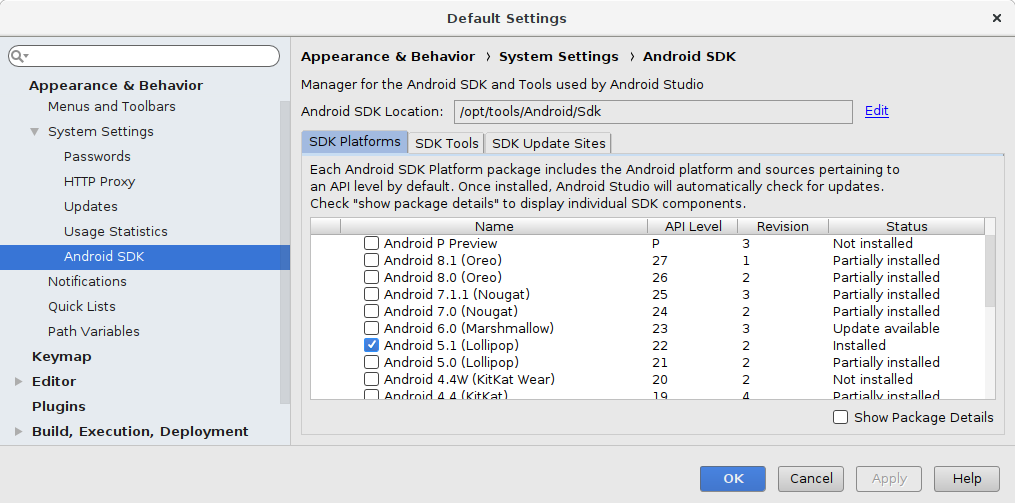
Task: Expand the Editor settings section
Action: click(18, 381)
